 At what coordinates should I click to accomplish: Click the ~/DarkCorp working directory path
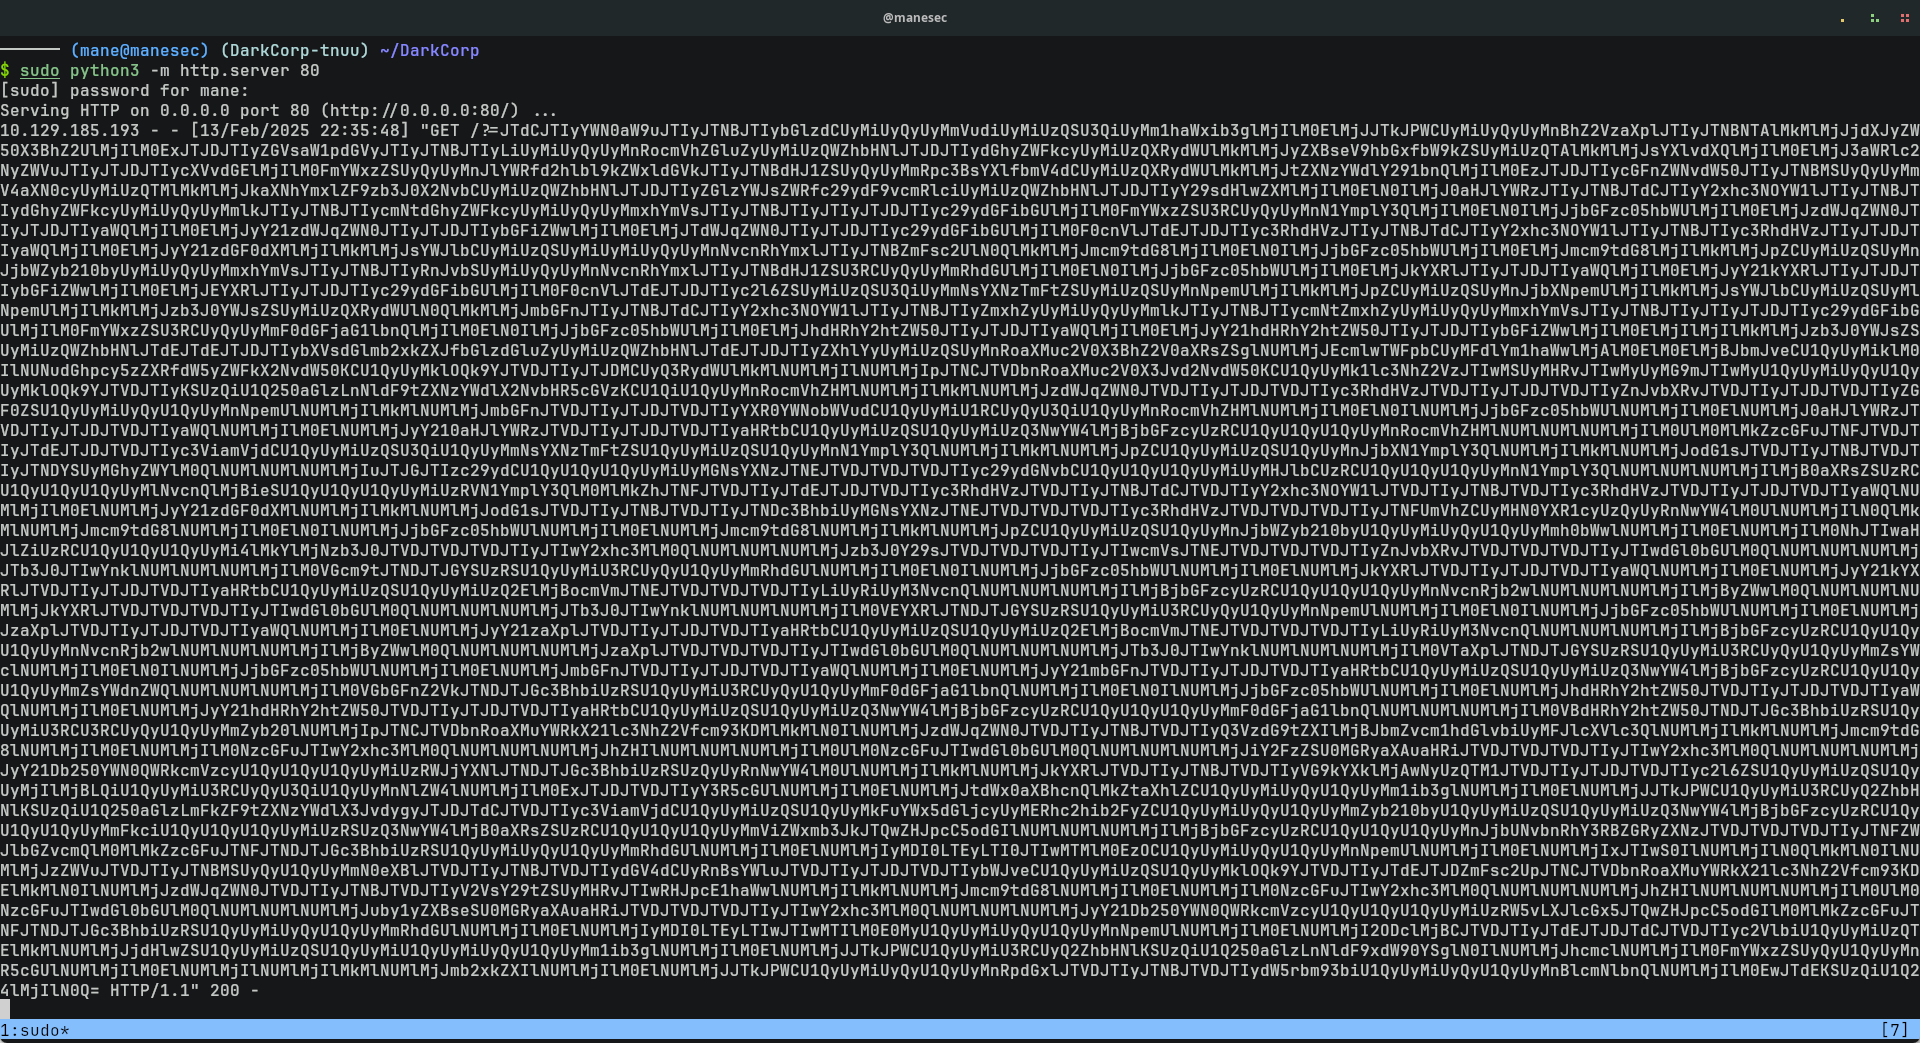click(x=429, y=51)
